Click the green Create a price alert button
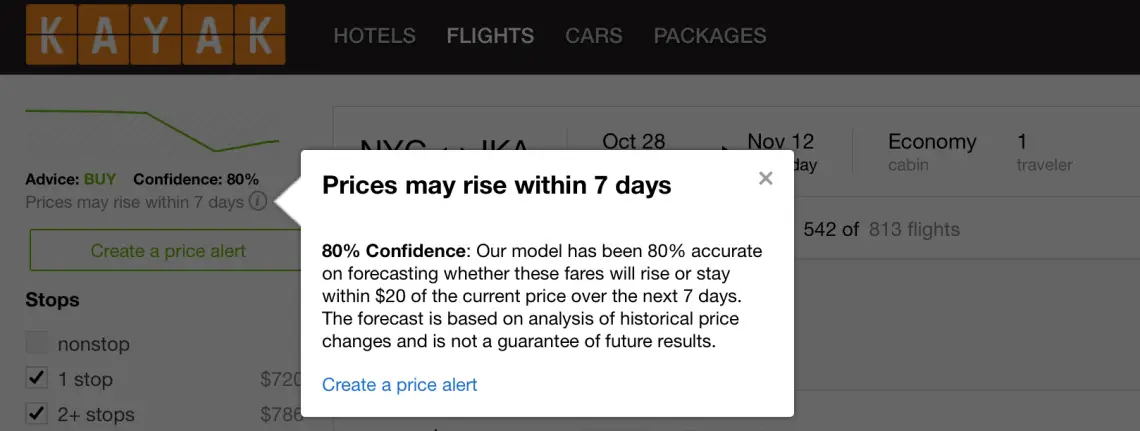The image size is (1140, 431). (166, 251)
